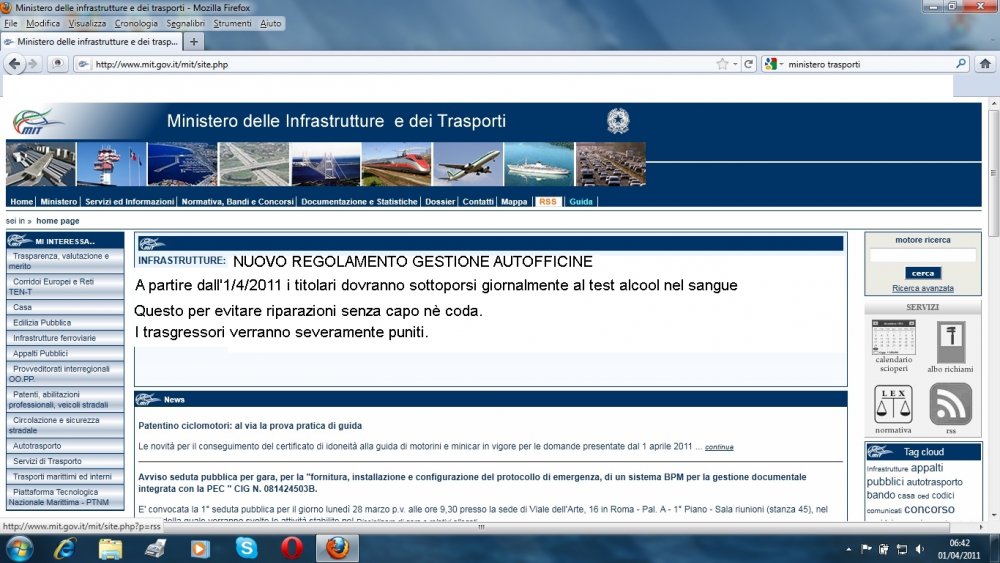1000x563 pixels.
Task: Switch to Firefox taskbar button
Action: click(337, 548)
